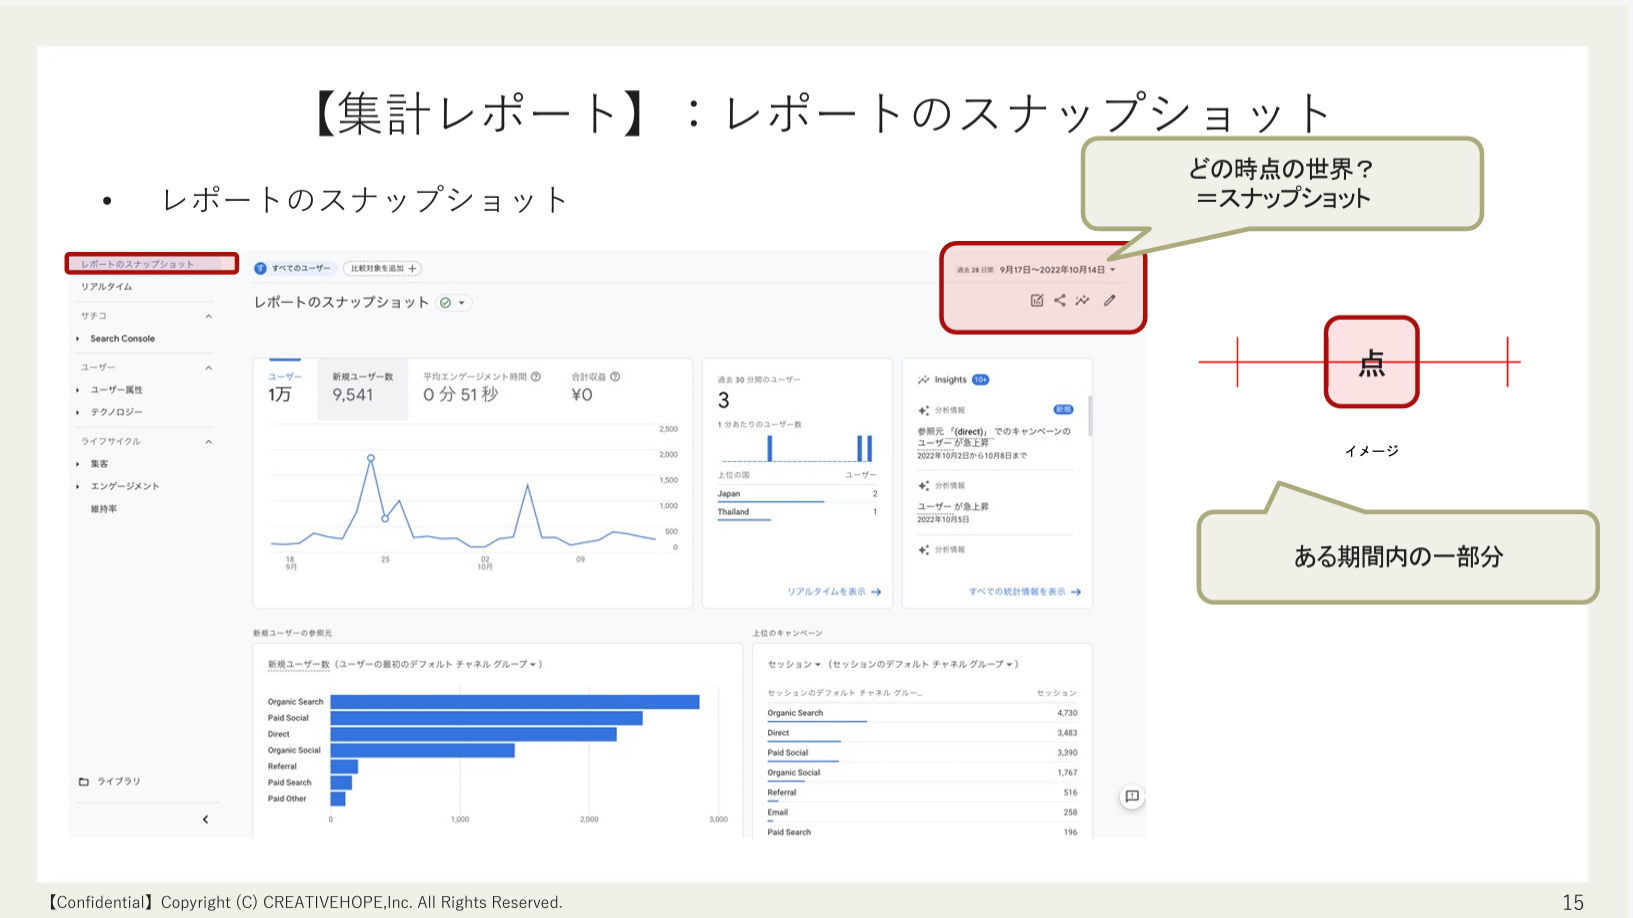Expand the ユーザー属性 item
Screen dimensions: 1633x918
(78, 390)
